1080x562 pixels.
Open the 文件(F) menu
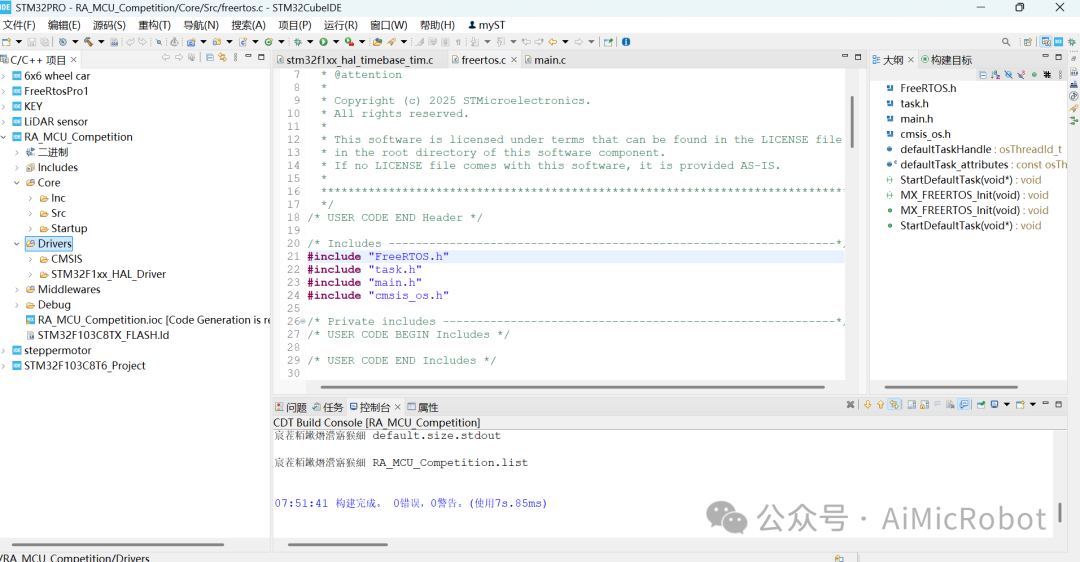19,25
